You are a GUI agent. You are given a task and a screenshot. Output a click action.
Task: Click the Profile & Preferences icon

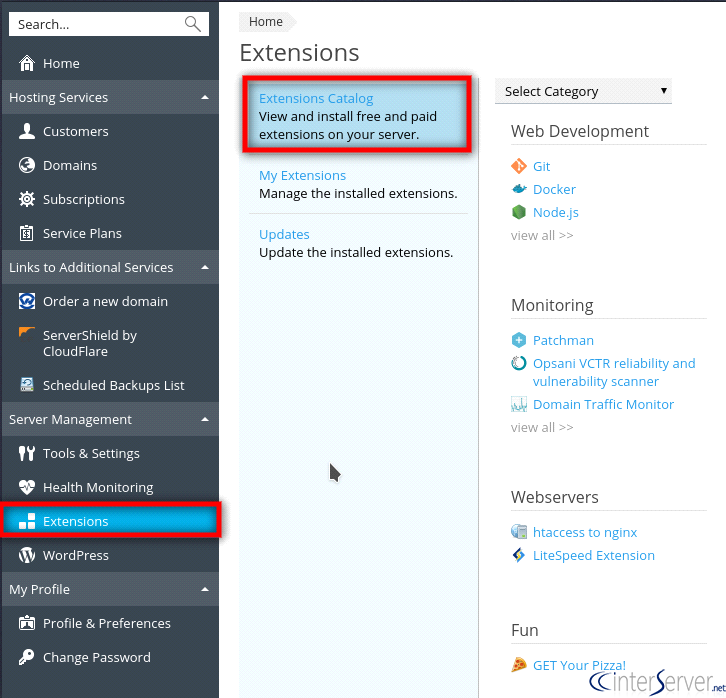click(27, 623)
